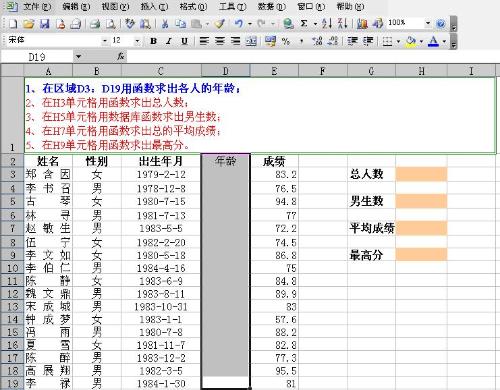Click the Save icon in toolbar
Image resolution: width=500 pixels, height=390 pixels.
(x=44, y=24)
